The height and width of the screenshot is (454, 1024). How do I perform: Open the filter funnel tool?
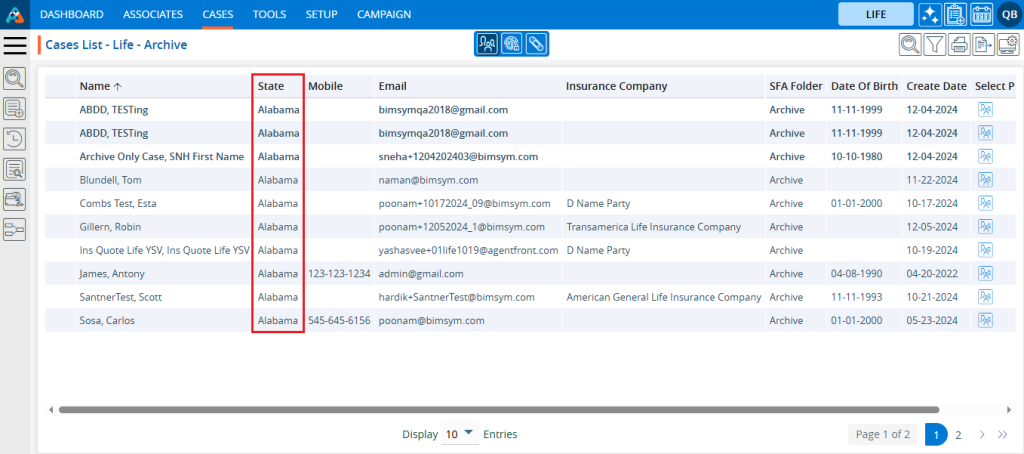[x=934, y=44]
